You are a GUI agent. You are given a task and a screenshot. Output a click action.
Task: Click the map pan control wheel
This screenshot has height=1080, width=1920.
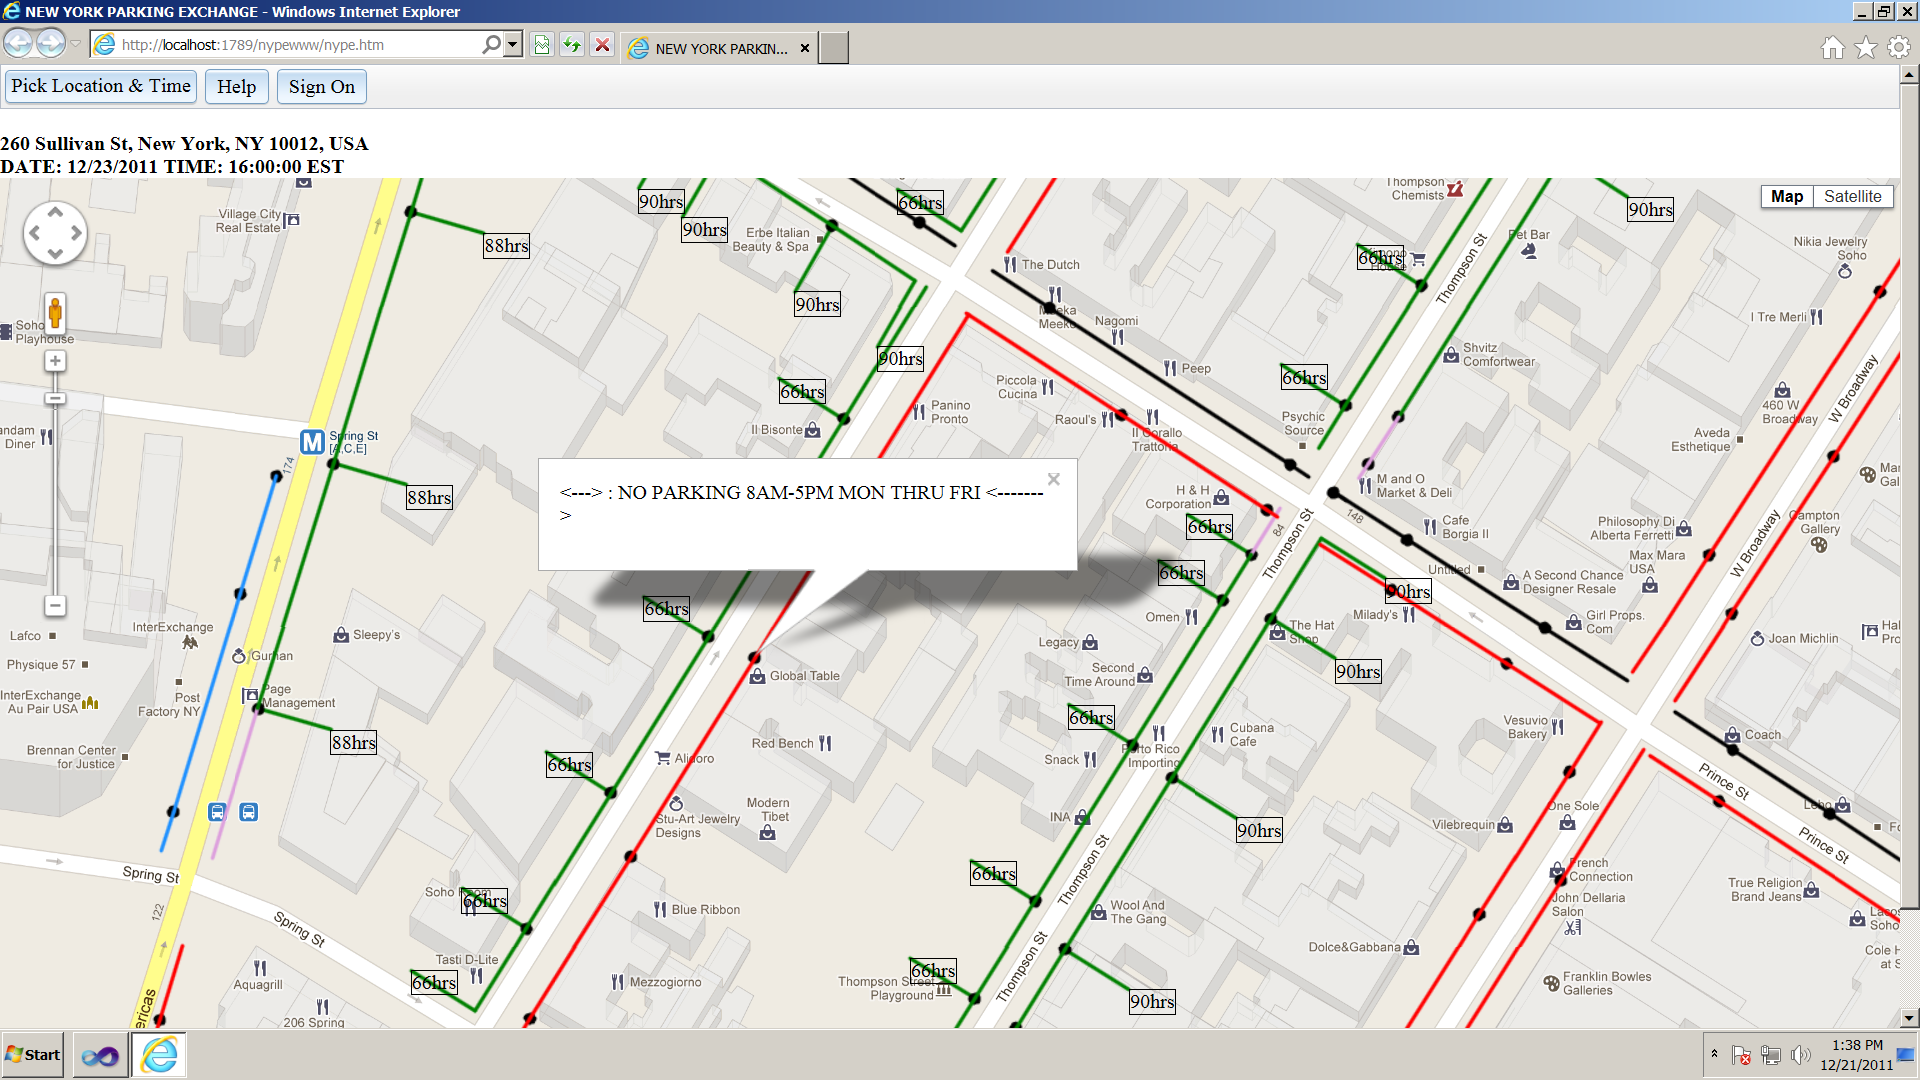[55, 233]
